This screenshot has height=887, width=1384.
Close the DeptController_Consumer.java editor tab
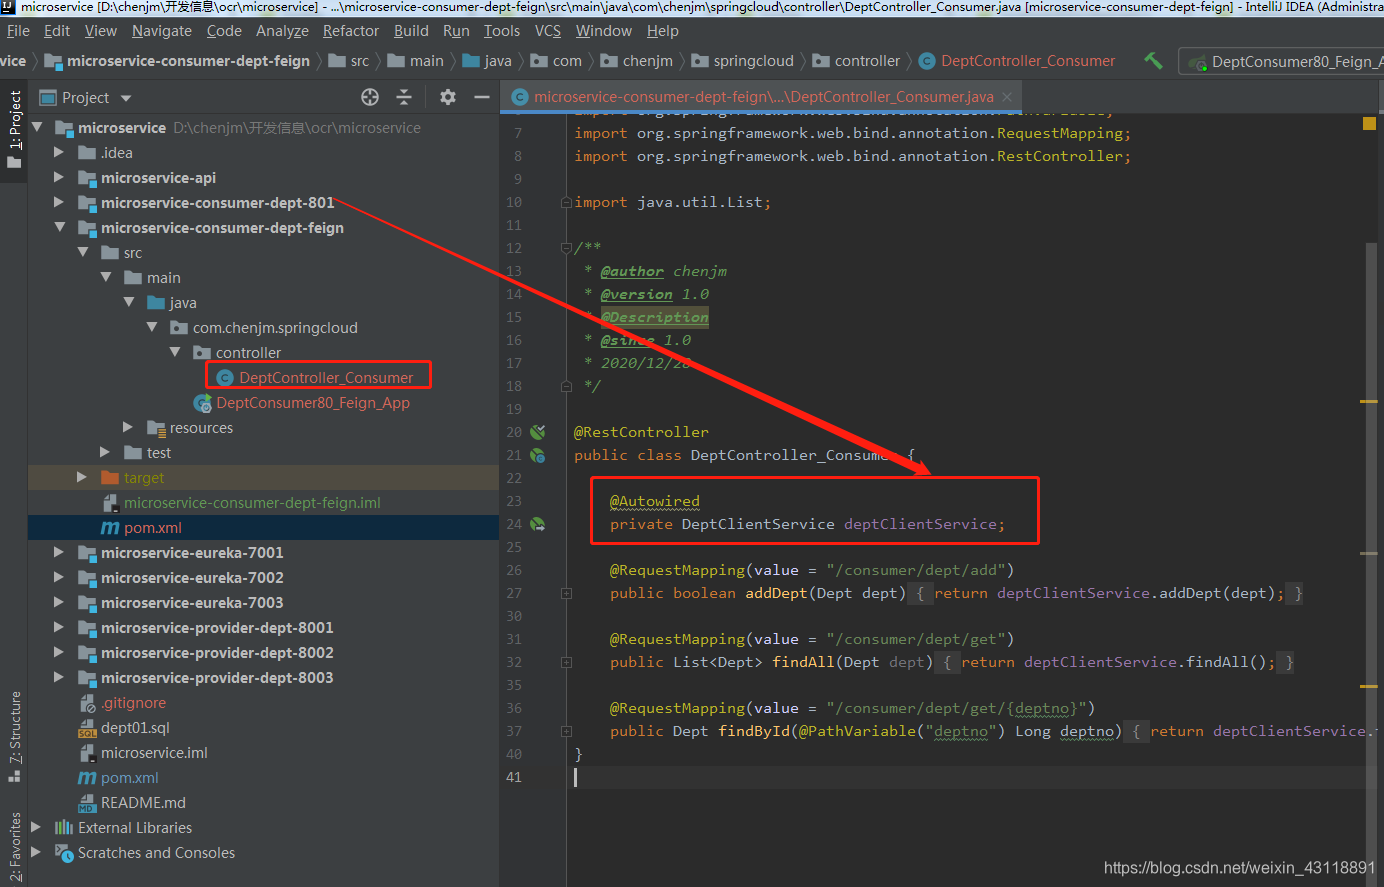[1007, 97]
